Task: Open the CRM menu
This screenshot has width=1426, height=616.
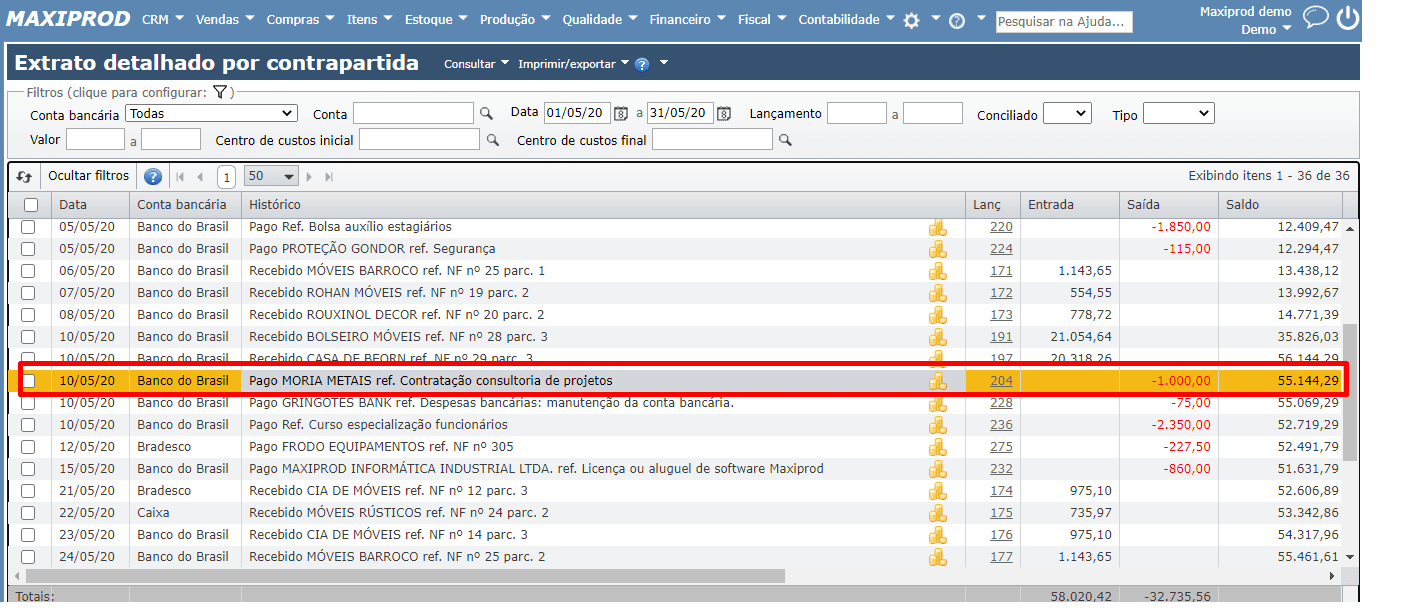Action: [164, 20]
